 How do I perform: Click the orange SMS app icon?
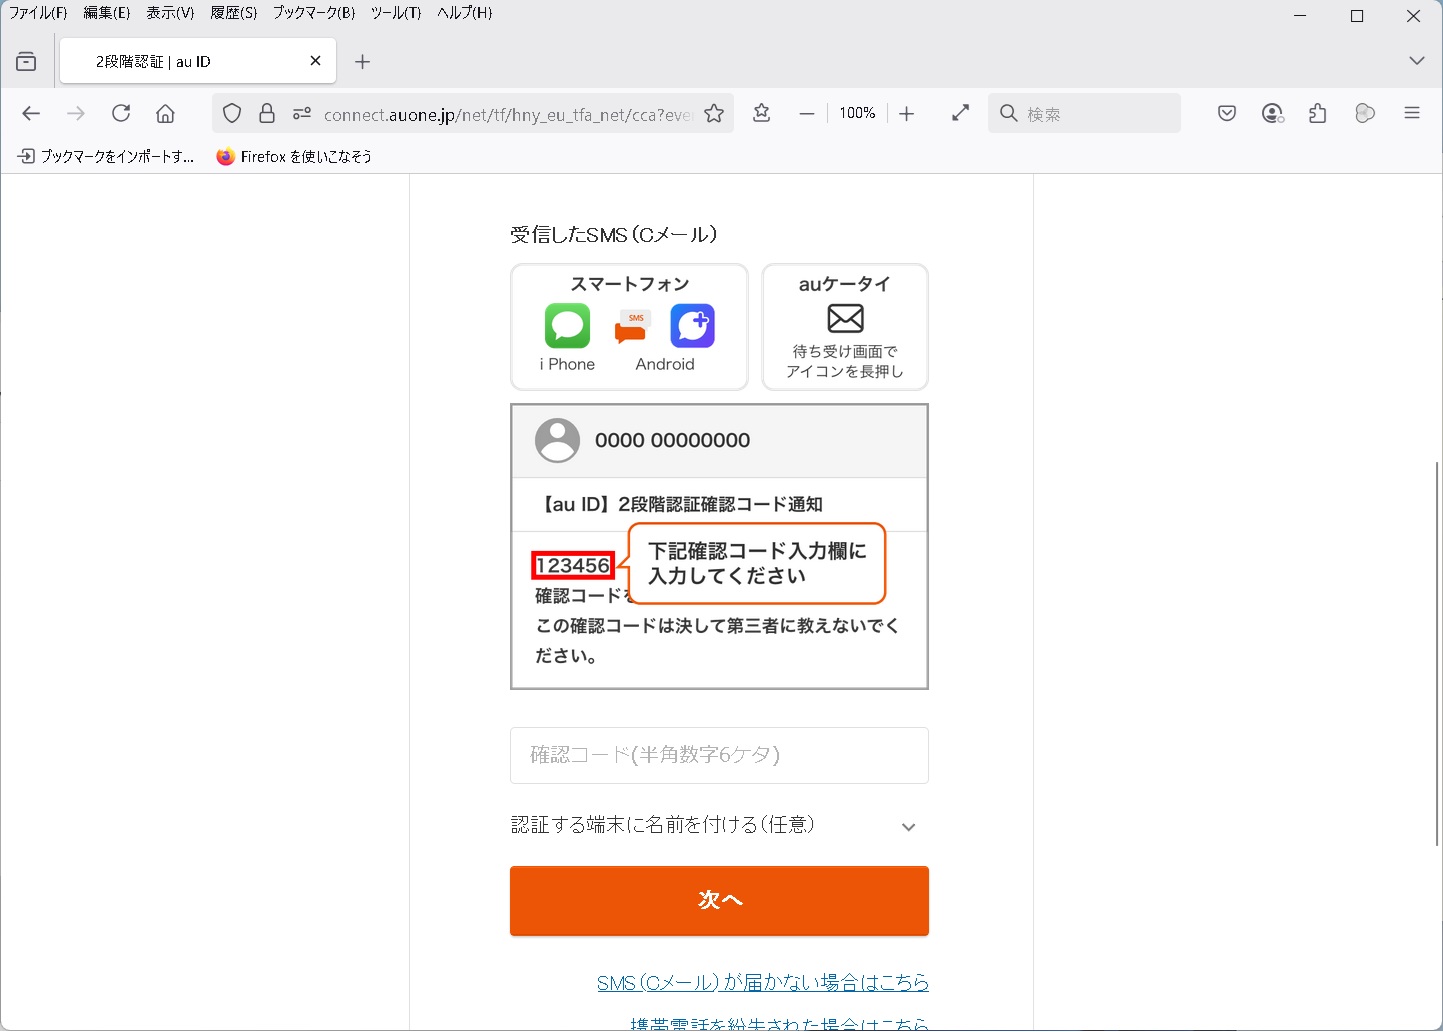coord(632,327)
